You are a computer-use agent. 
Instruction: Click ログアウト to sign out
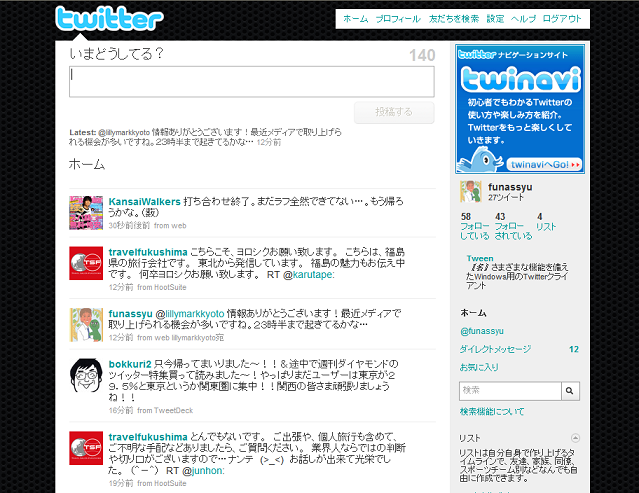tap(562, 19)
